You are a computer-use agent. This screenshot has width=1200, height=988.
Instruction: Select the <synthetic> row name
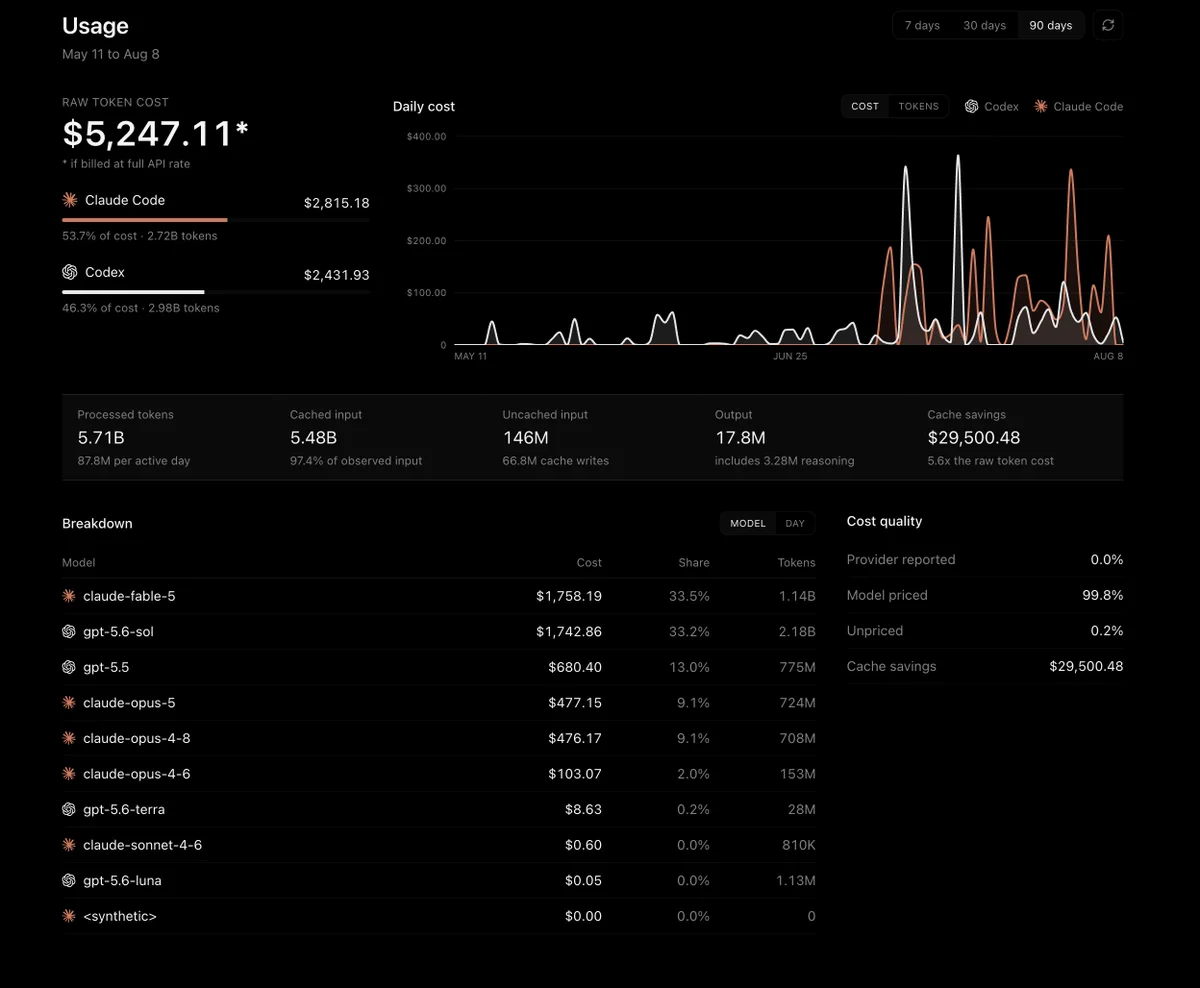coord(120,916)
